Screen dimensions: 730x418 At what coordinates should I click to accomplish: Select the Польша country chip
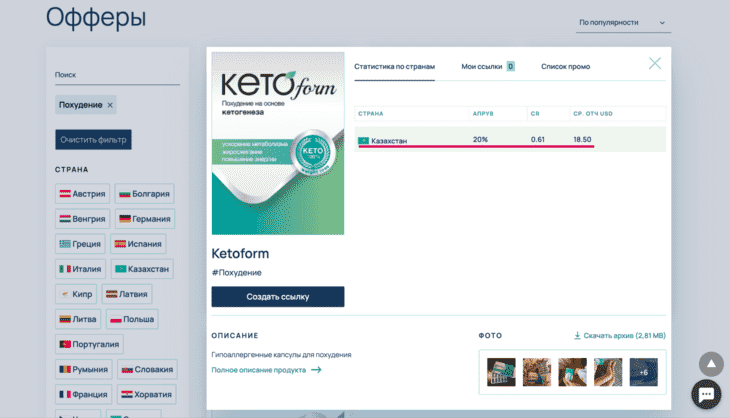[x=132, y=319]
